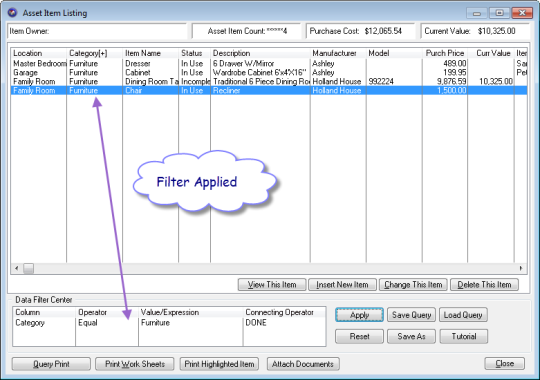The image size is (540, 380).
Task: Click the Wardrobe Cabinet description cell
Action: [259, 73]
